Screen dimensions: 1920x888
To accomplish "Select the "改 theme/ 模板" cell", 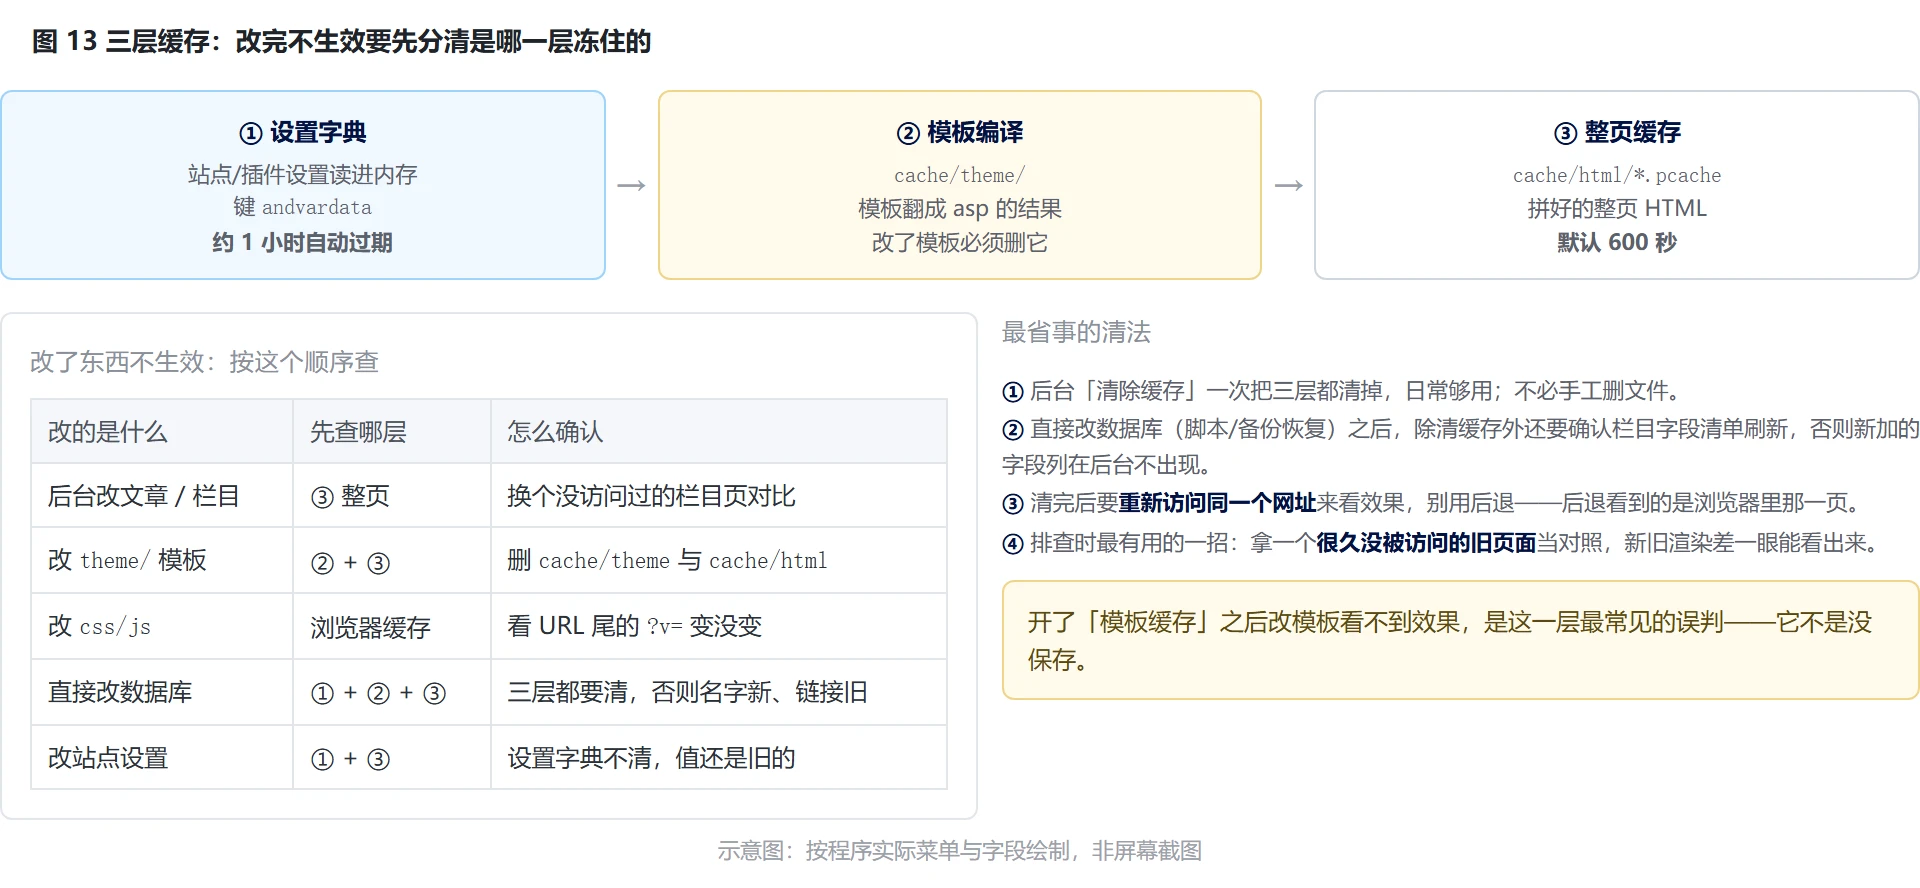I will click(162, 560).
